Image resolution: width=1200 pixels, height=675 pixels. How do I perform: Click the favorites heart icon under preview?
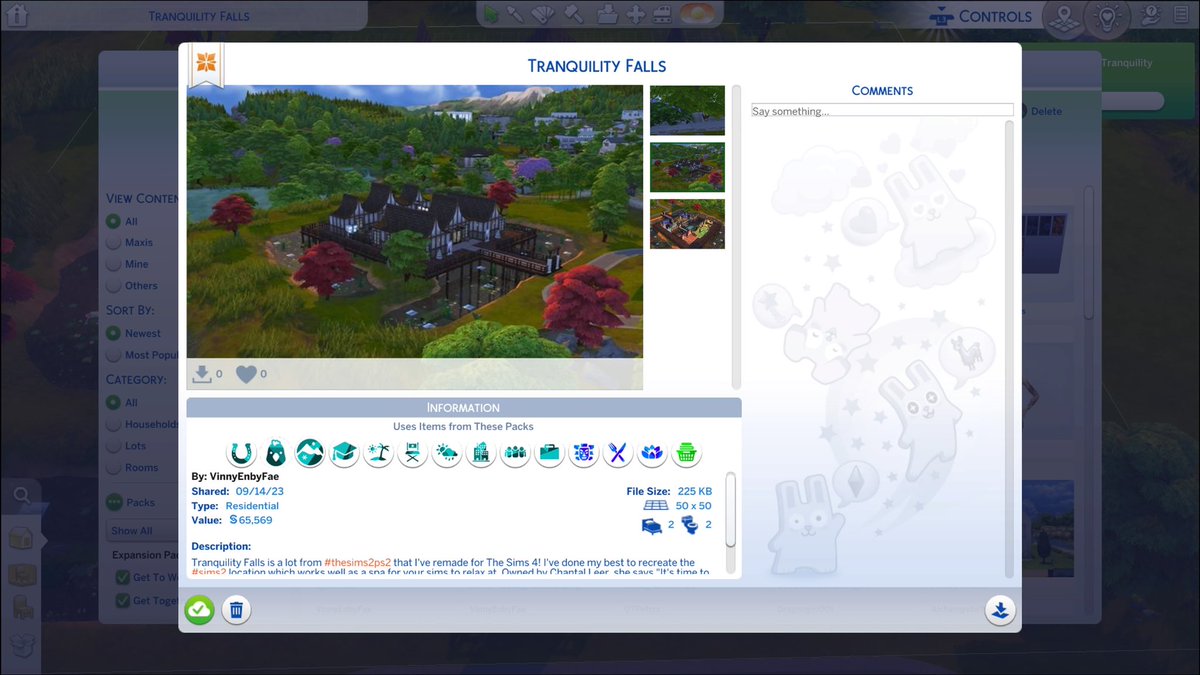click(x=246, y=374)
